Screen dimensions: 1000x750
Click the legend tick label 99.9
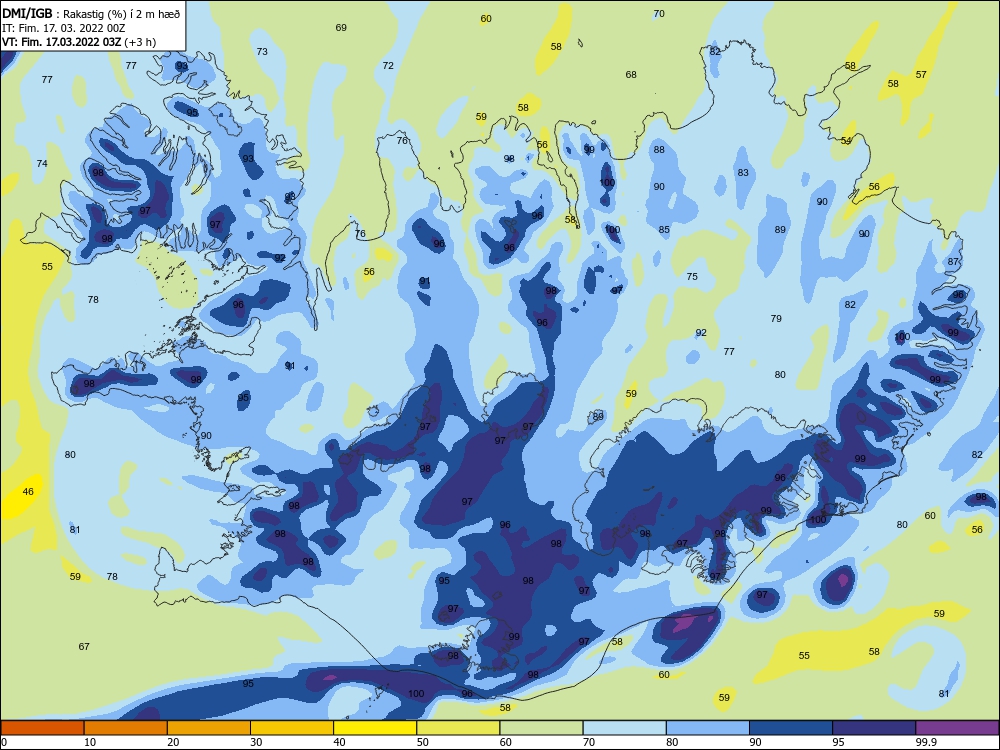tap(925, 742)
